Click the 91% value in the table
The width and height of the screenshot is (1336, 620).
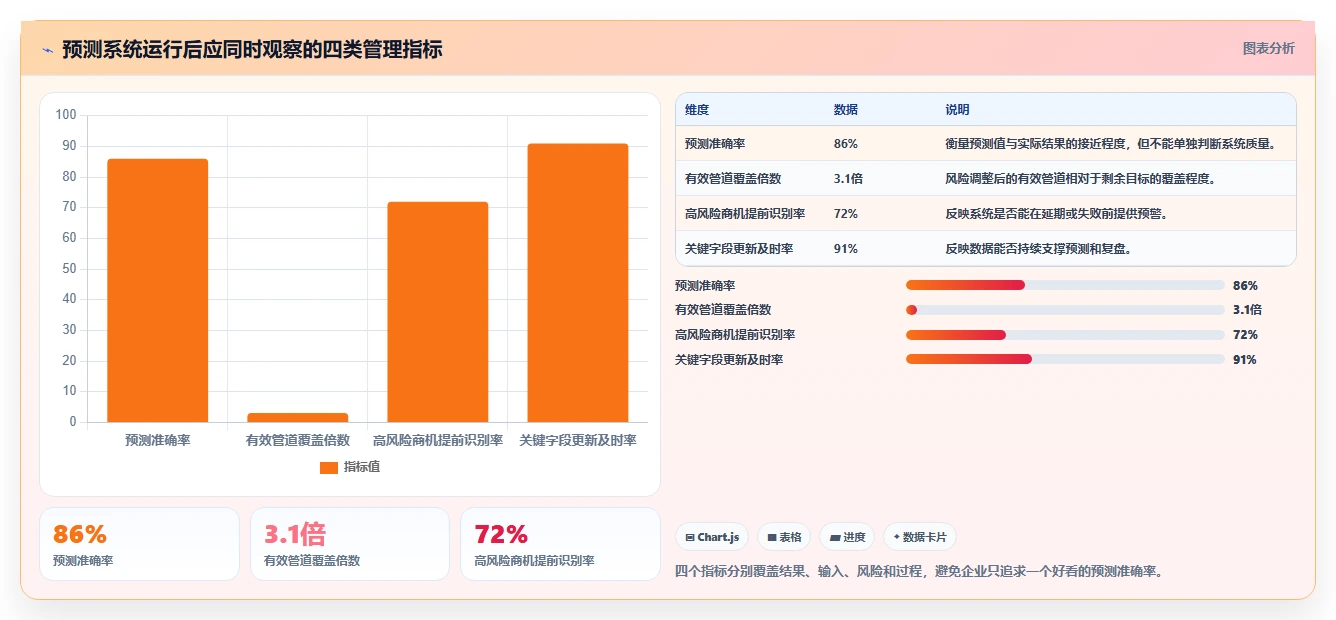click(845, 249)
